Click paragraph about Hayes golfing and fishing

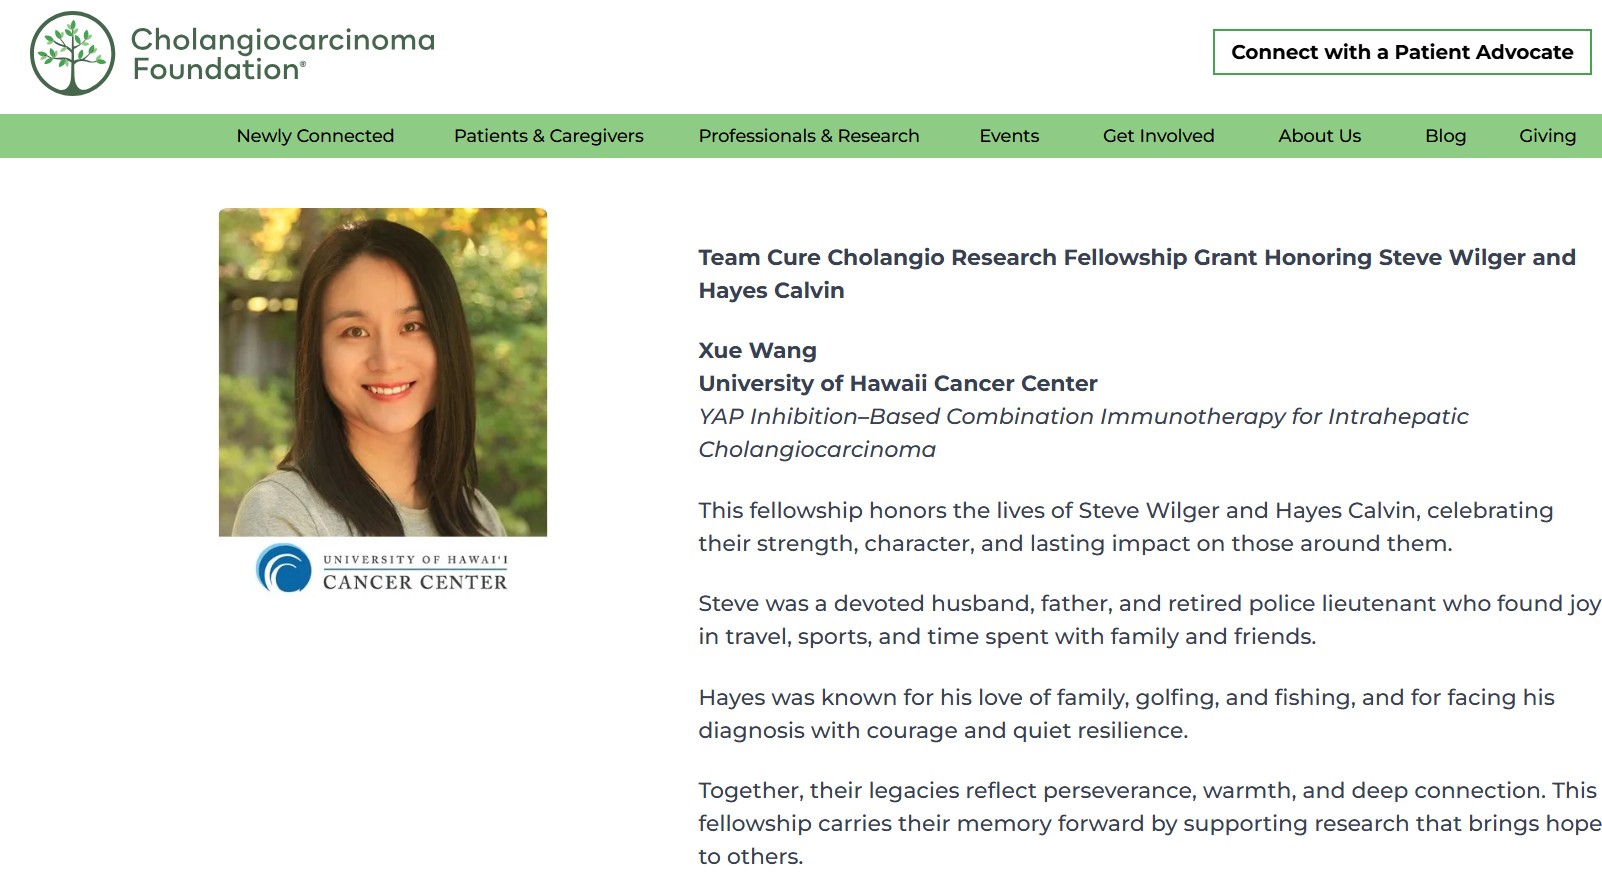tap(1126, 714)
